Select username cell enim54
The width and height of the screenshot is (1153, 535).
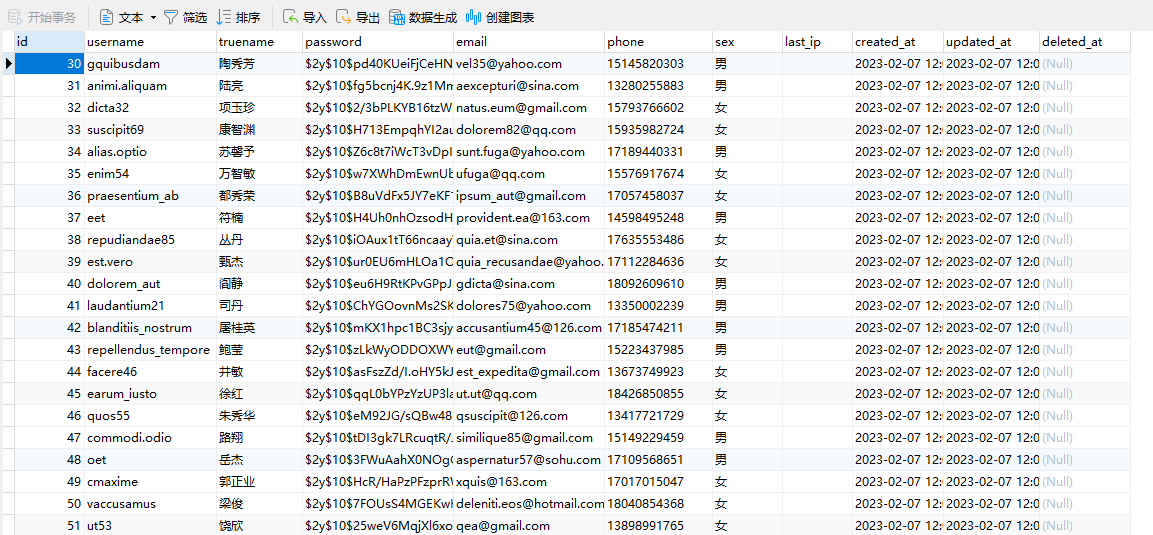[x=150, y=174]
